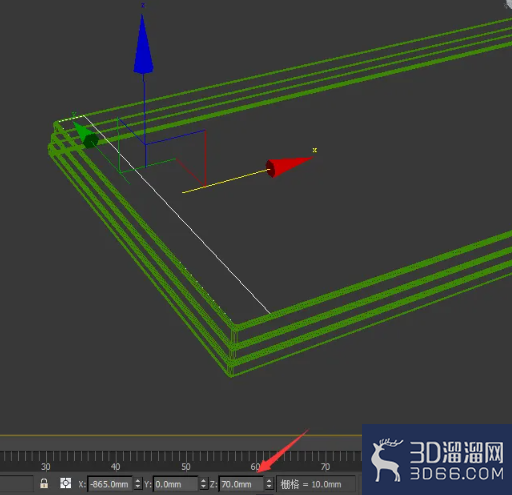The height and width of the screenshot is (495, 512).
Task: Click the Y coordinate spinner arrows
Action: (x=203, y=484)
